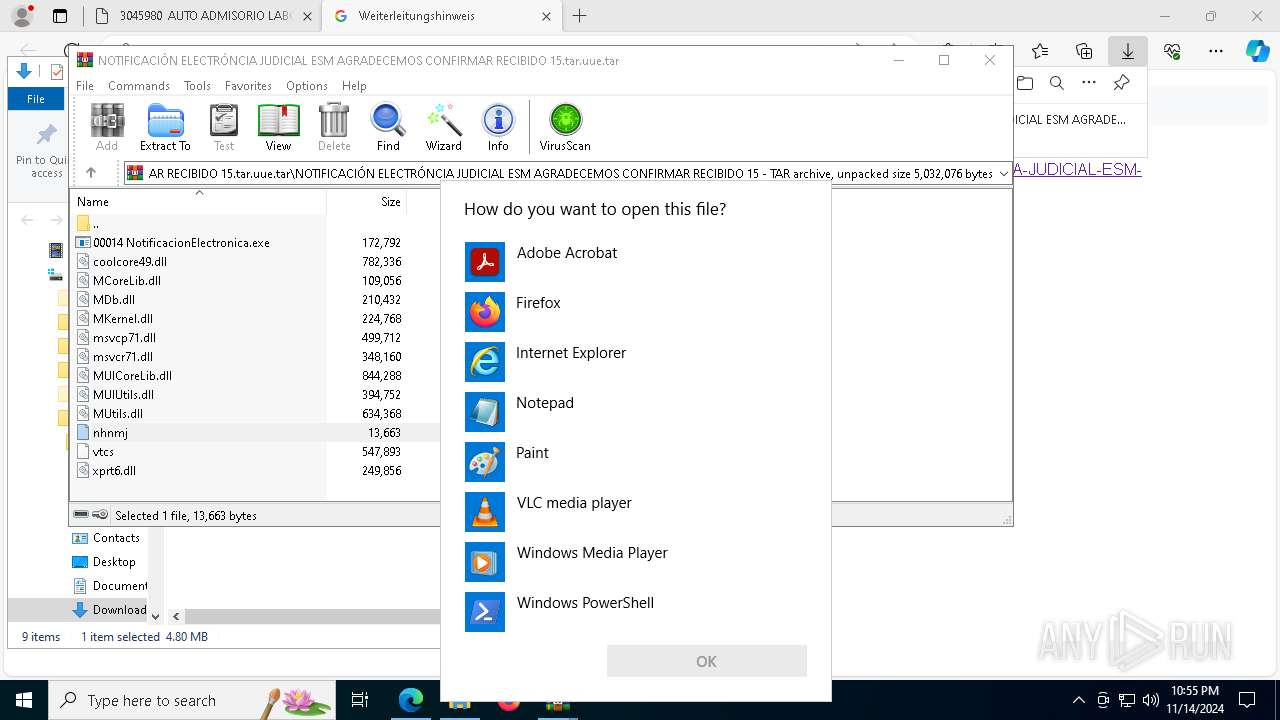Click File tab in Explorer window

[x=36, y=99]
